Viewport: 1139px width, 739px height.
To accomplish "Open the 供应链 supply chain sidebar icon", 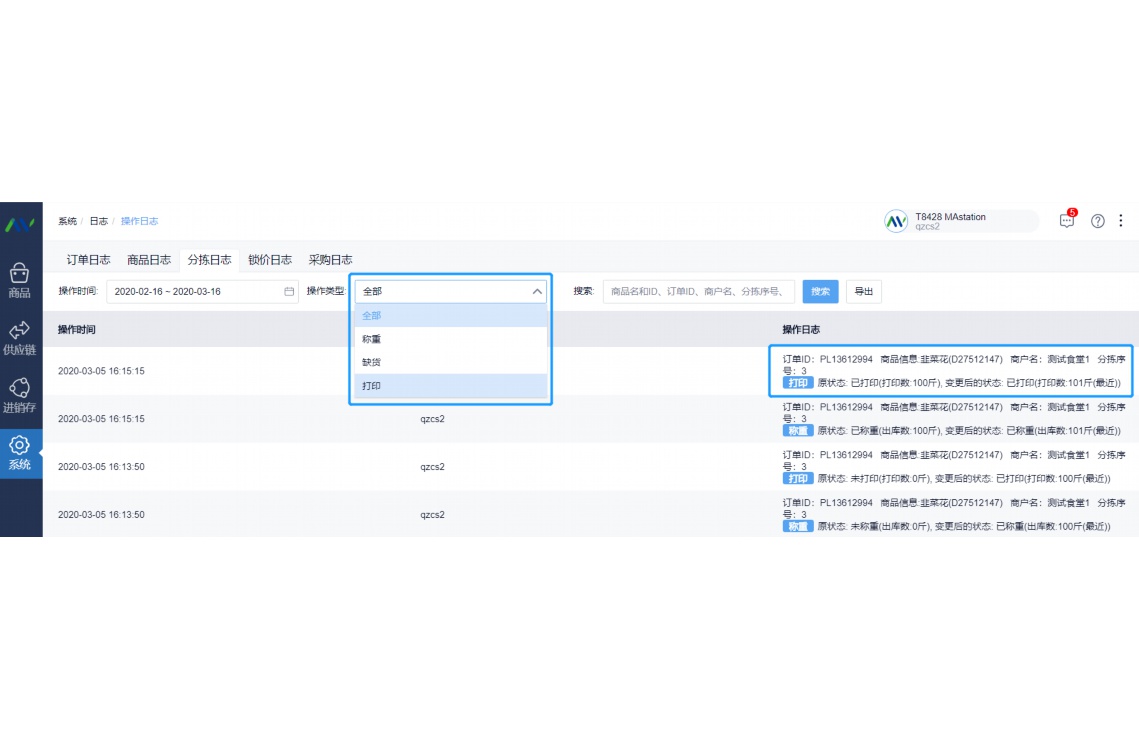I will point(20,331).
